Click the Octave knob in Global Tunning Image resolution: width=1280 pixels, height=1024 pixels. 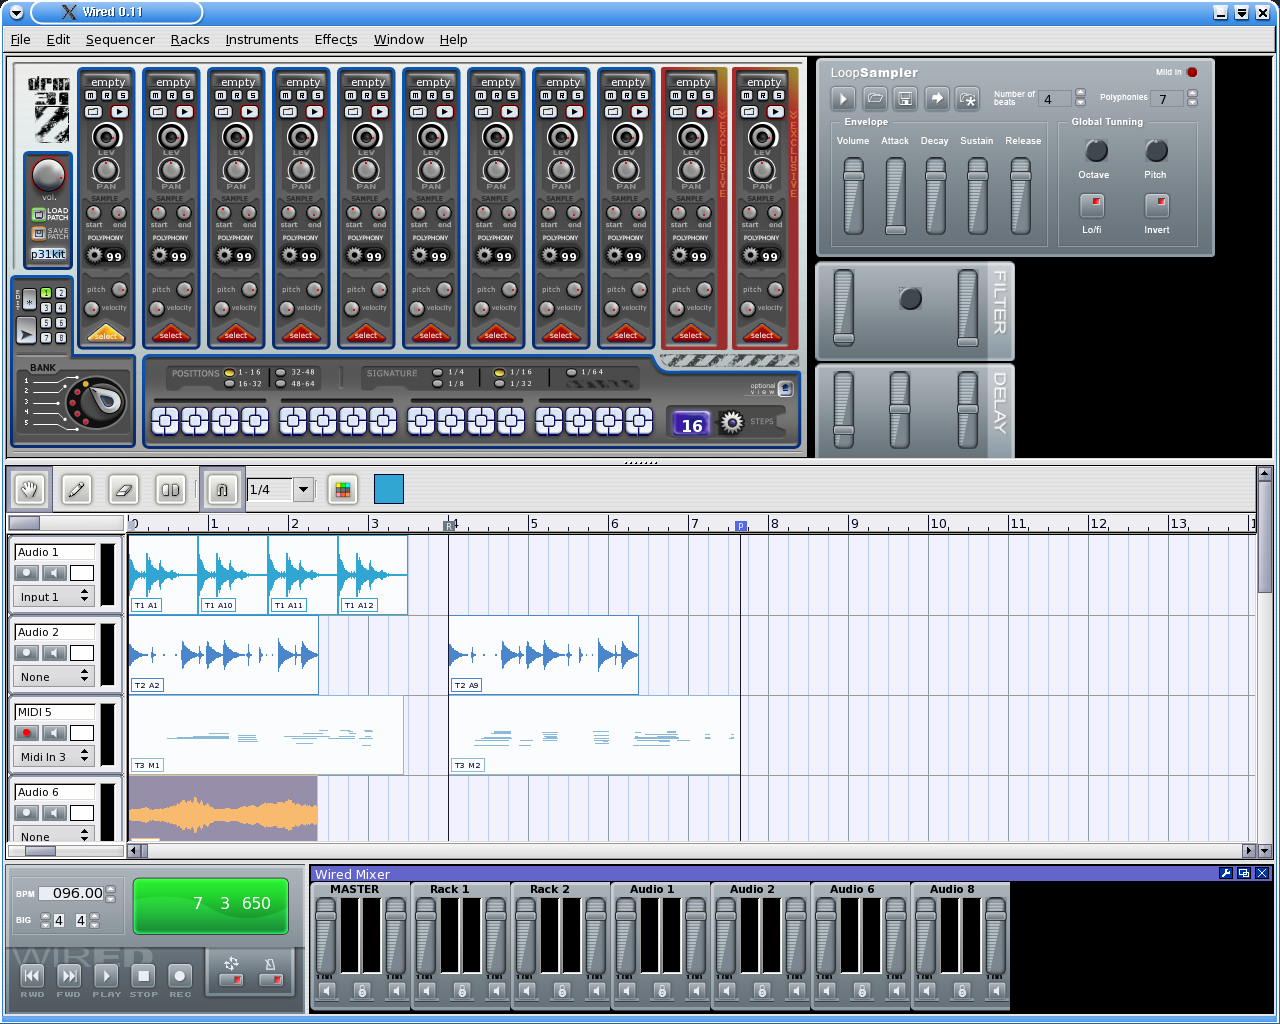click(x=1096, y=151)
